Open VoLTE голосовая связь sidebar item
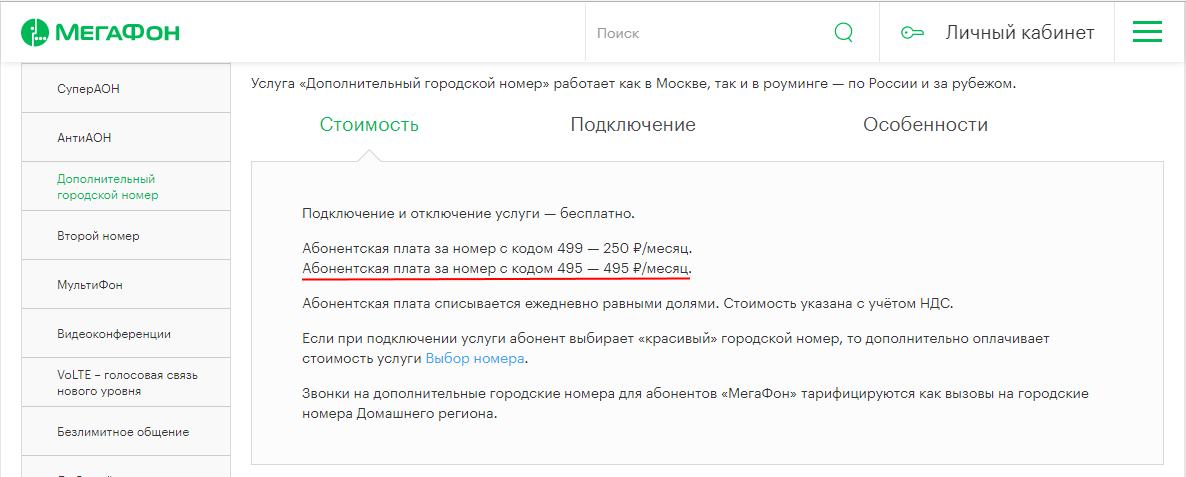Screen dimensions: 1186x477 [126, 383]
